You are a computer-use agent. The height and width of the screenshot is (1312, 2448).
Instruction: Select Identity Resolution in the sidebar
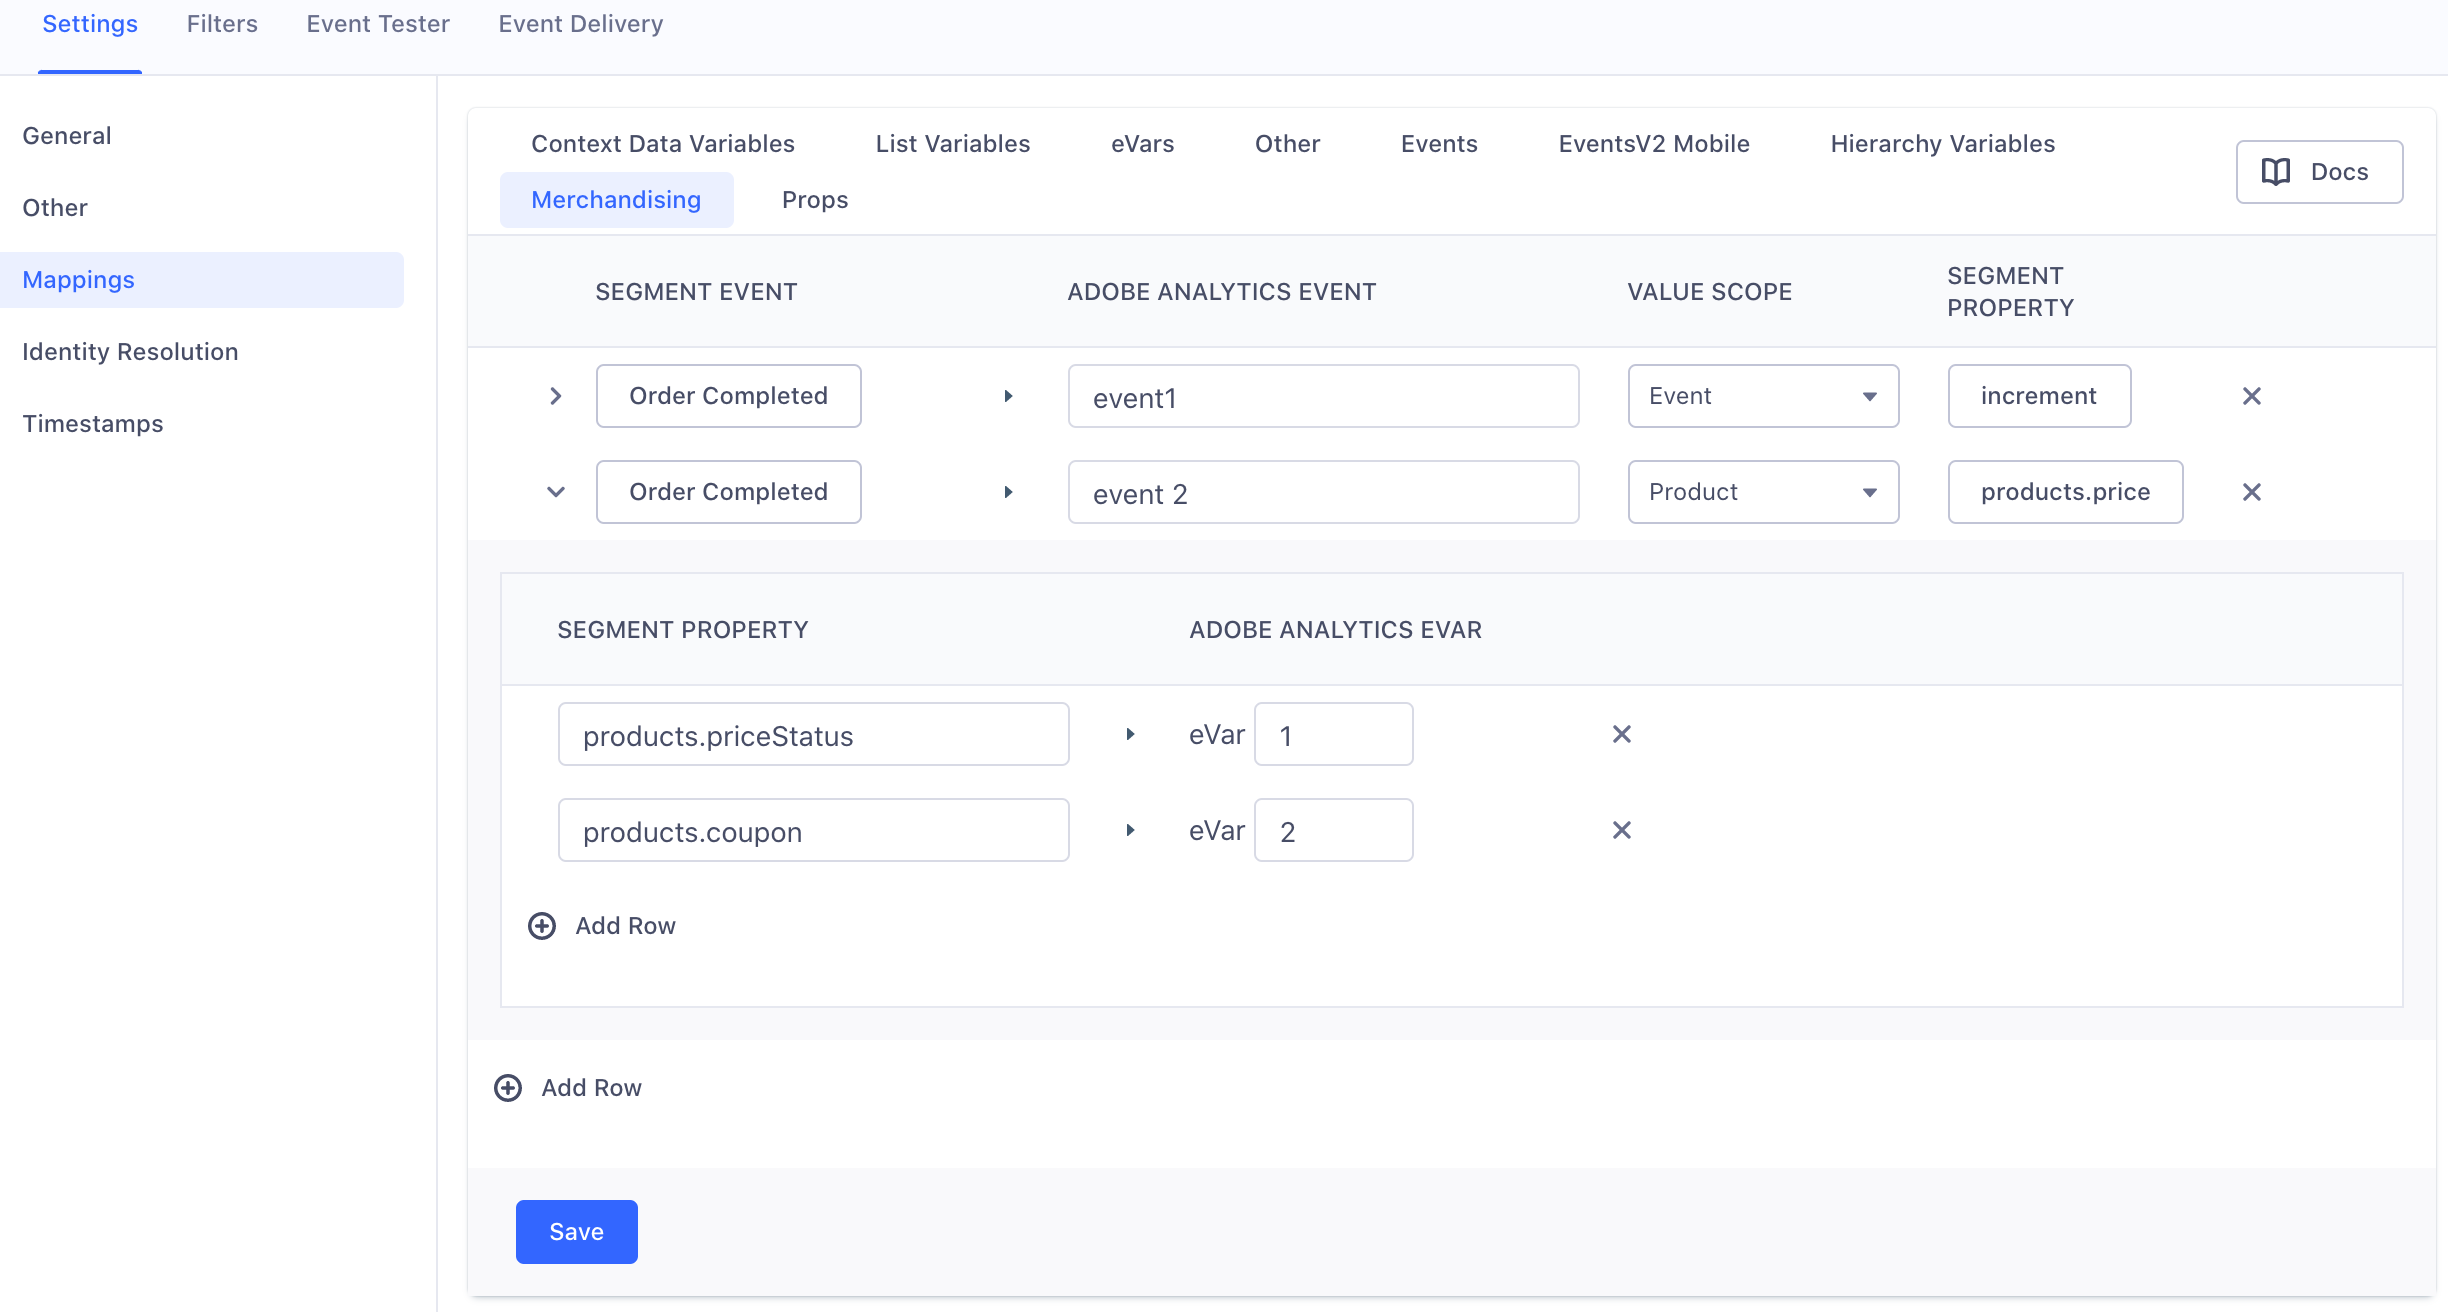130,351
